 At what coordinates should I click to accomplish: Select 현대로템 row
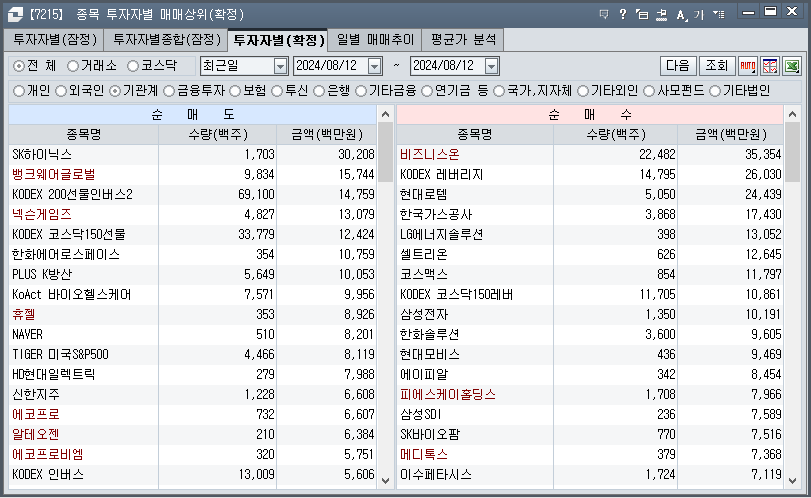pyautogui.click(x=590, y=194)
